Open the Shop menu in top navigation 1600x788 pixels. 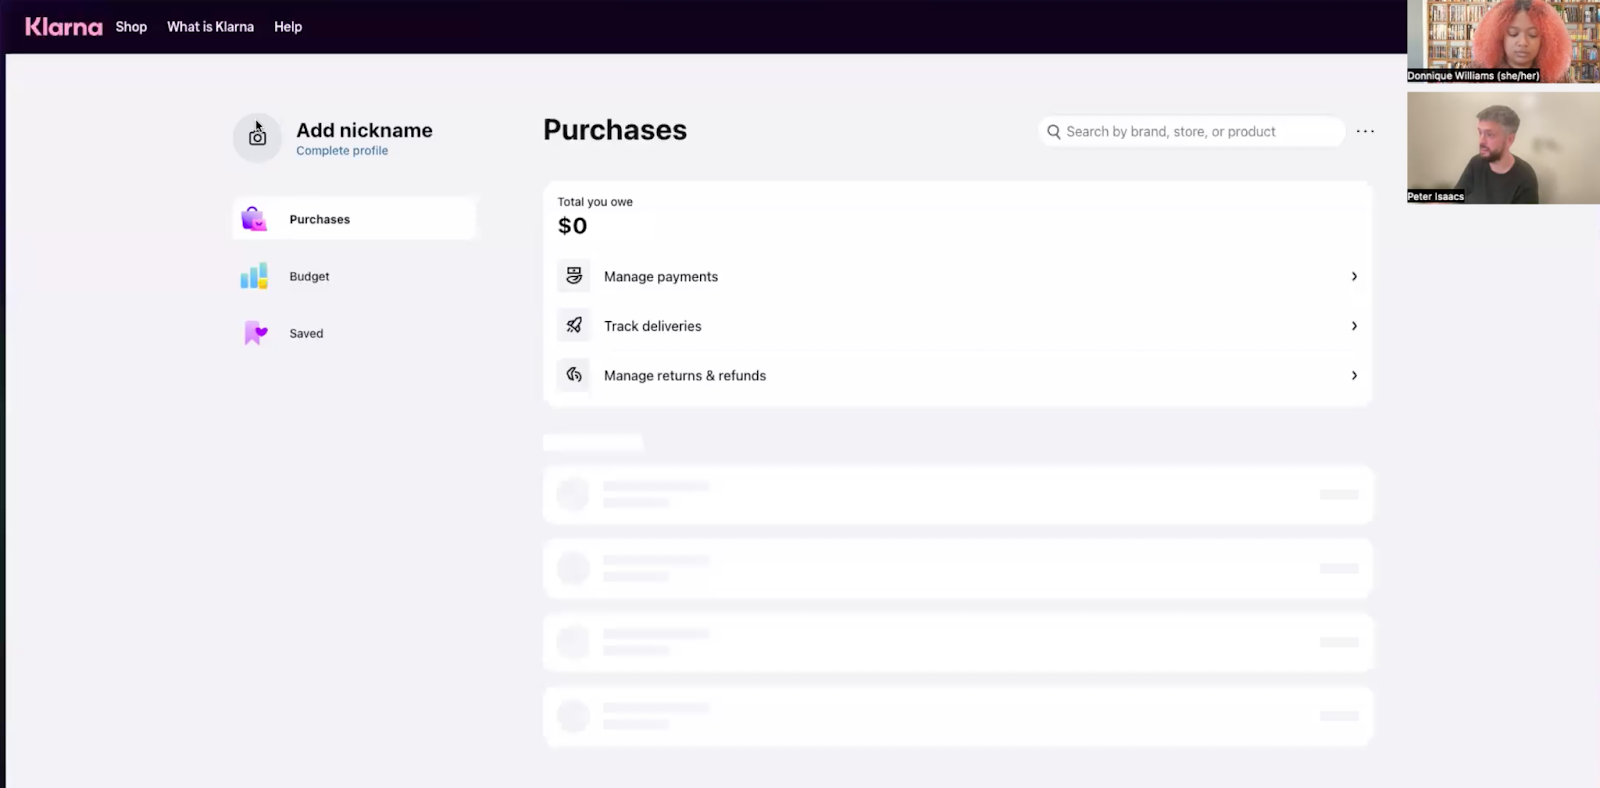coord(131,27)
